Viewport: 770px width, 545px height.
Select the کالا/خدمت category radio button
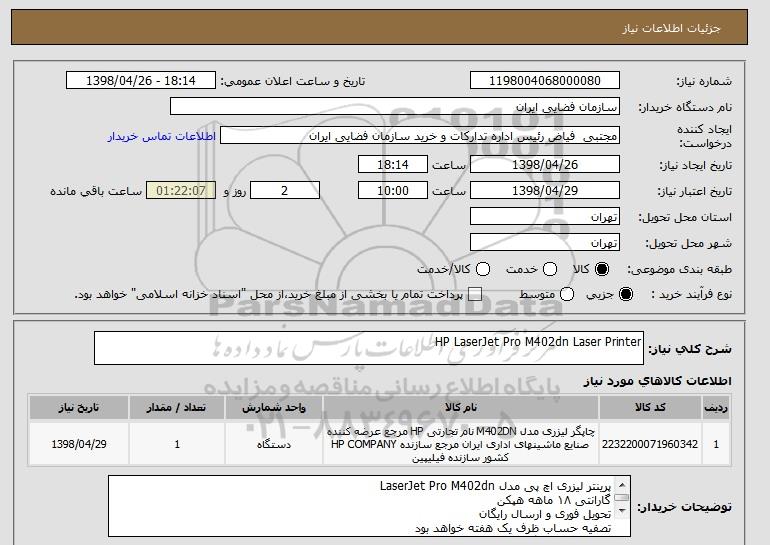483,269
